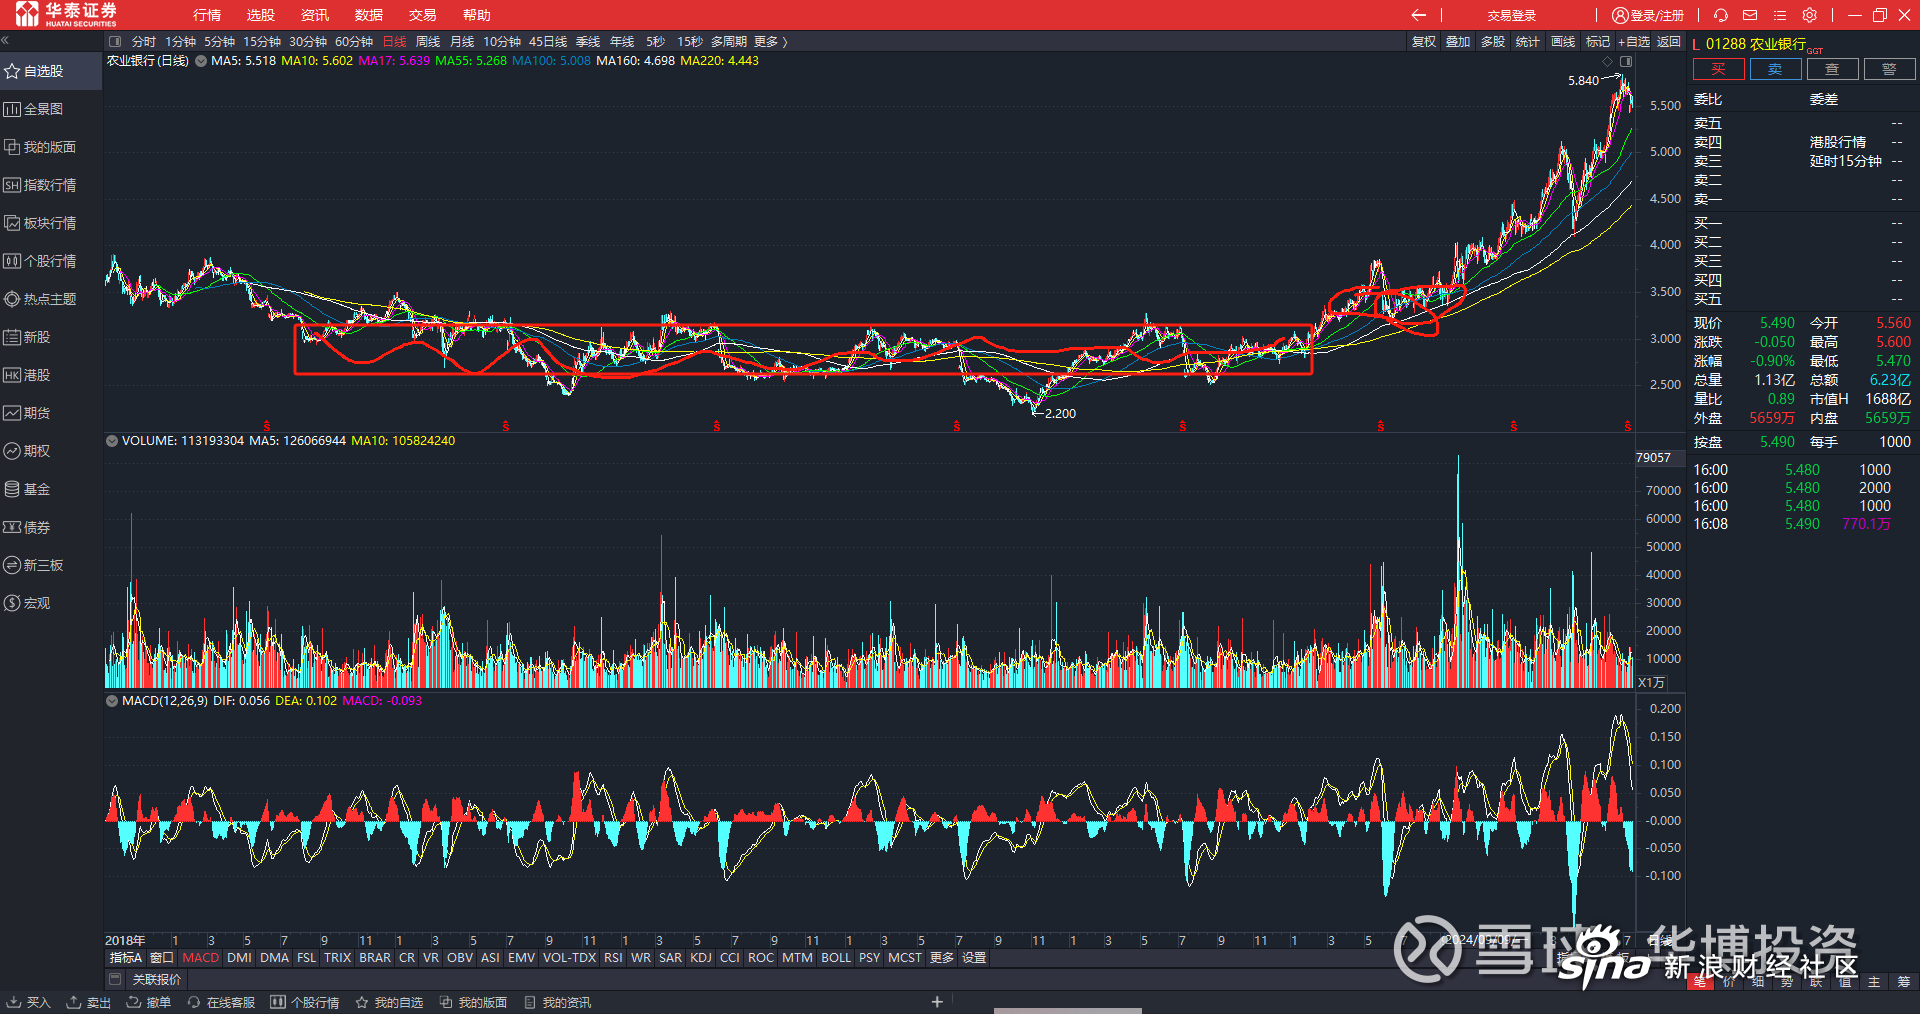Open 基金 sidebar entry

pyautogui.click(x=28, y=489)
